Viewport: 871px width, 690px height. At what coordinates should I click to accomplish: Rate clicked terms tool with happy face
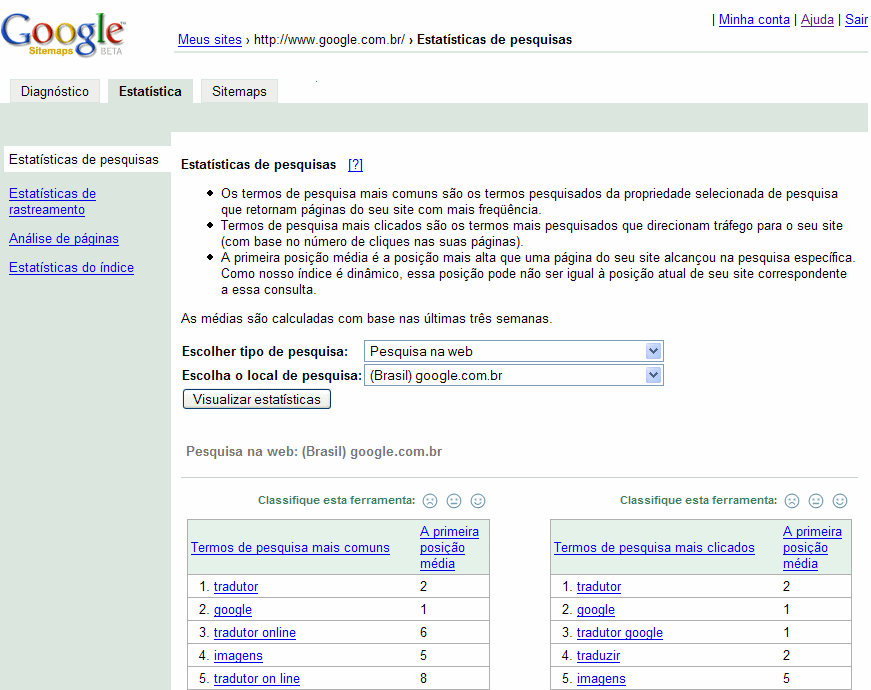(x=840, y=501)
